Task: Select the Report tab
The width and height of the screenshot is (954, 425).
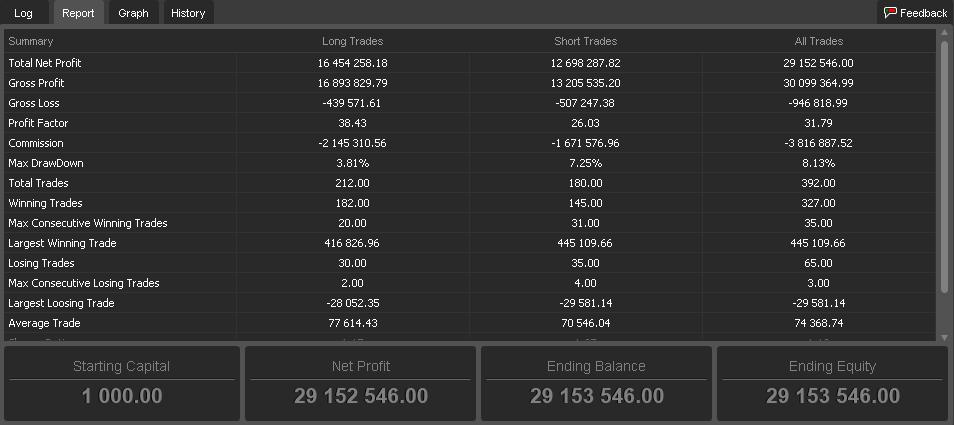Action: 78,13
